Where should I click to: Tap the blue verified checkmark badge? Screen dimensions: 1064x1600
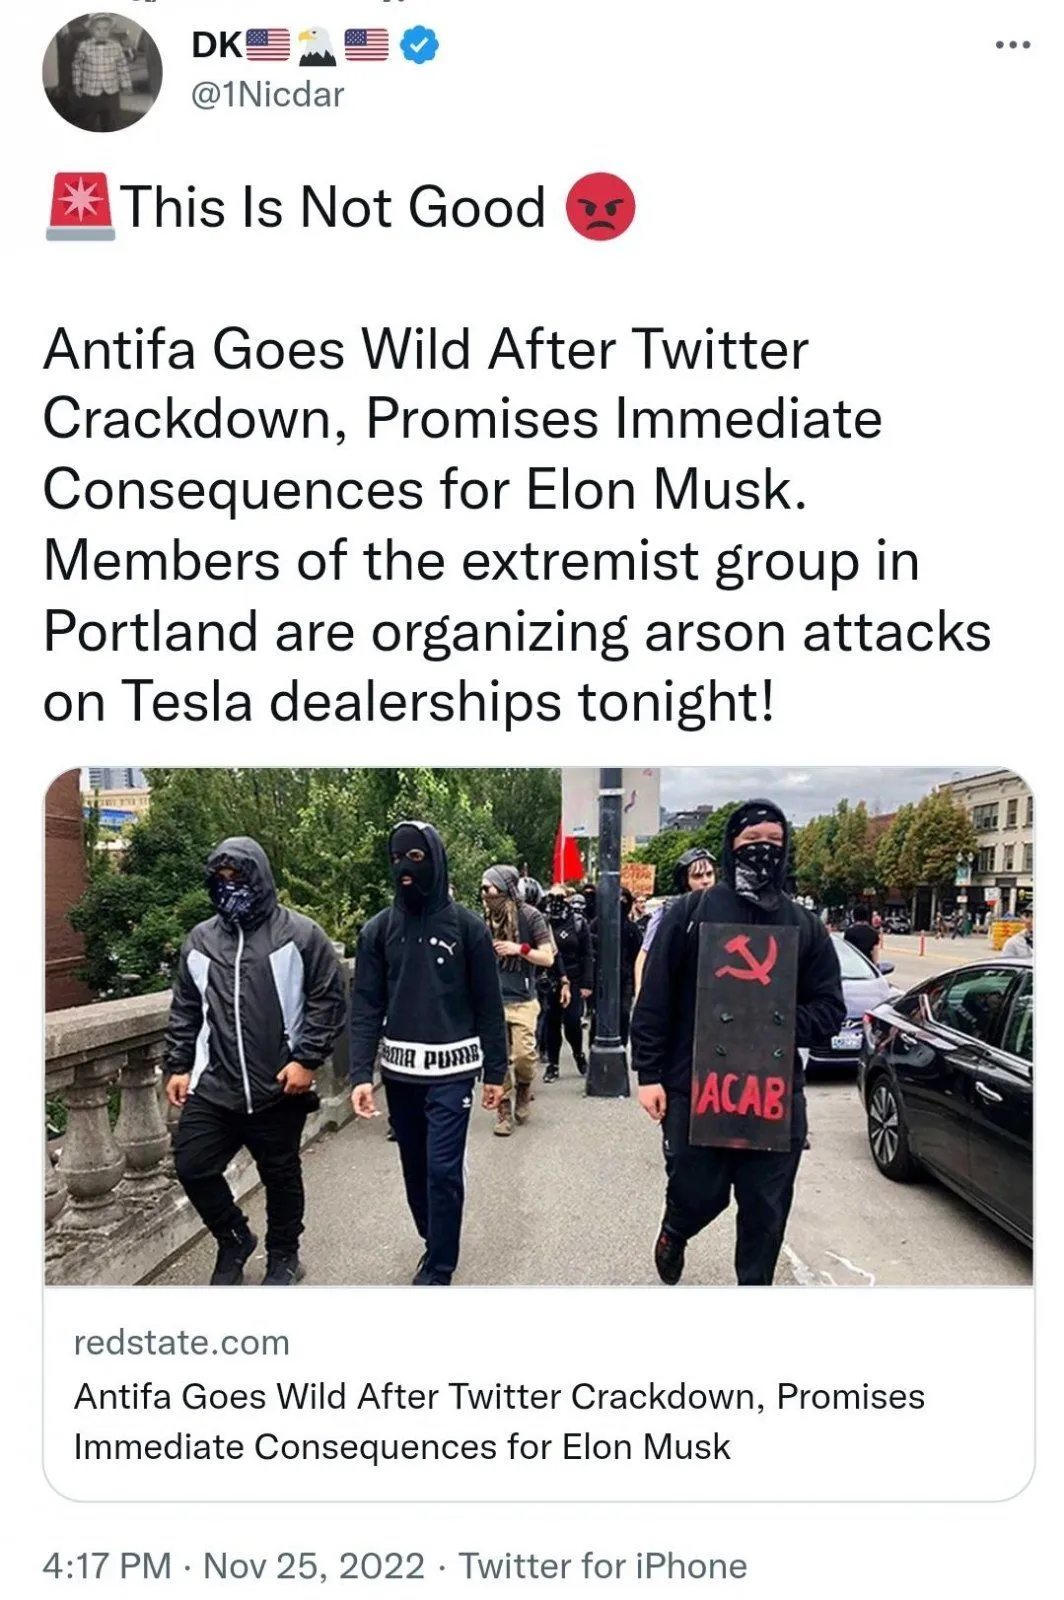point(419,45)
